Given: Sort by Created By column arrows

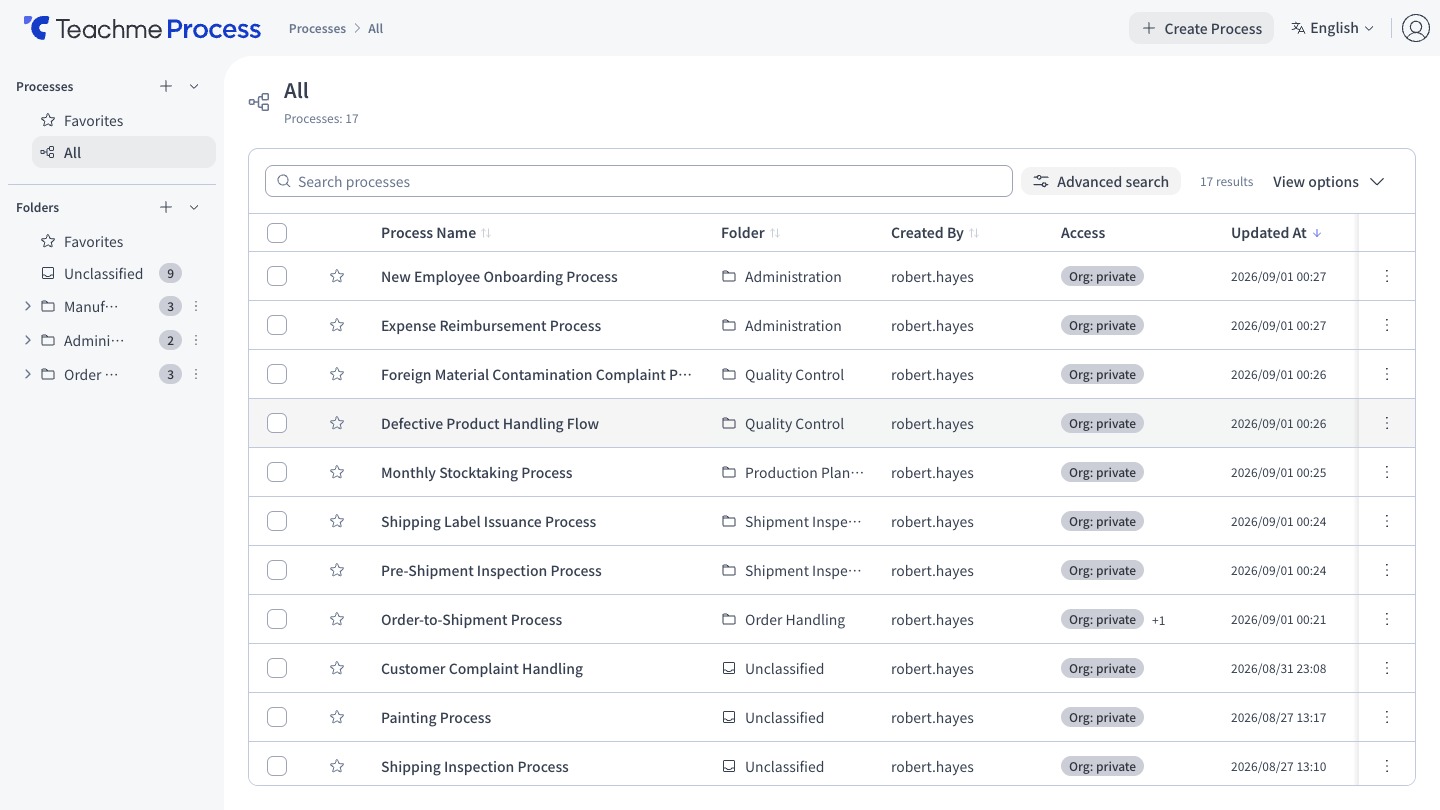Looking at the screenshot, I should coord(974,233).
